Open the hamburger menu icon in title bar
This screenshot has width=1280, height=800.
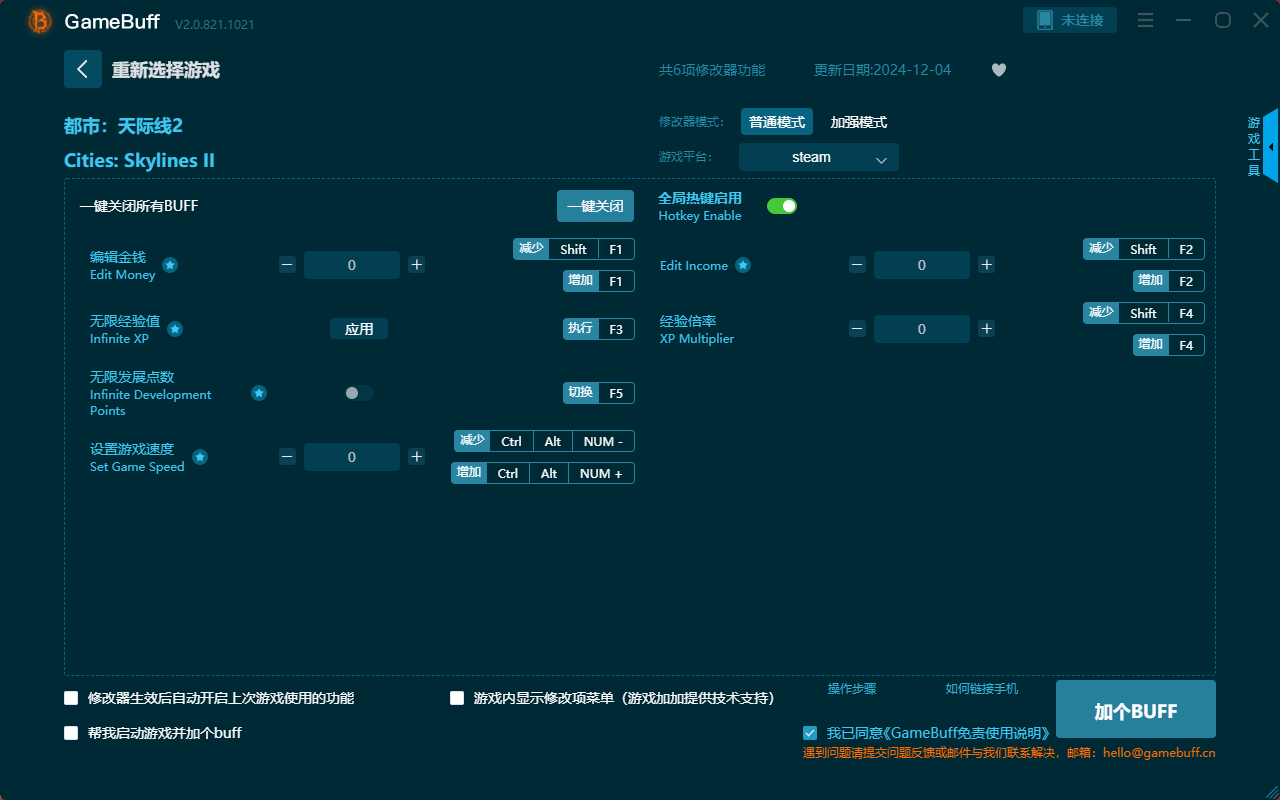pyautogui.click(x=1146, y=20)
